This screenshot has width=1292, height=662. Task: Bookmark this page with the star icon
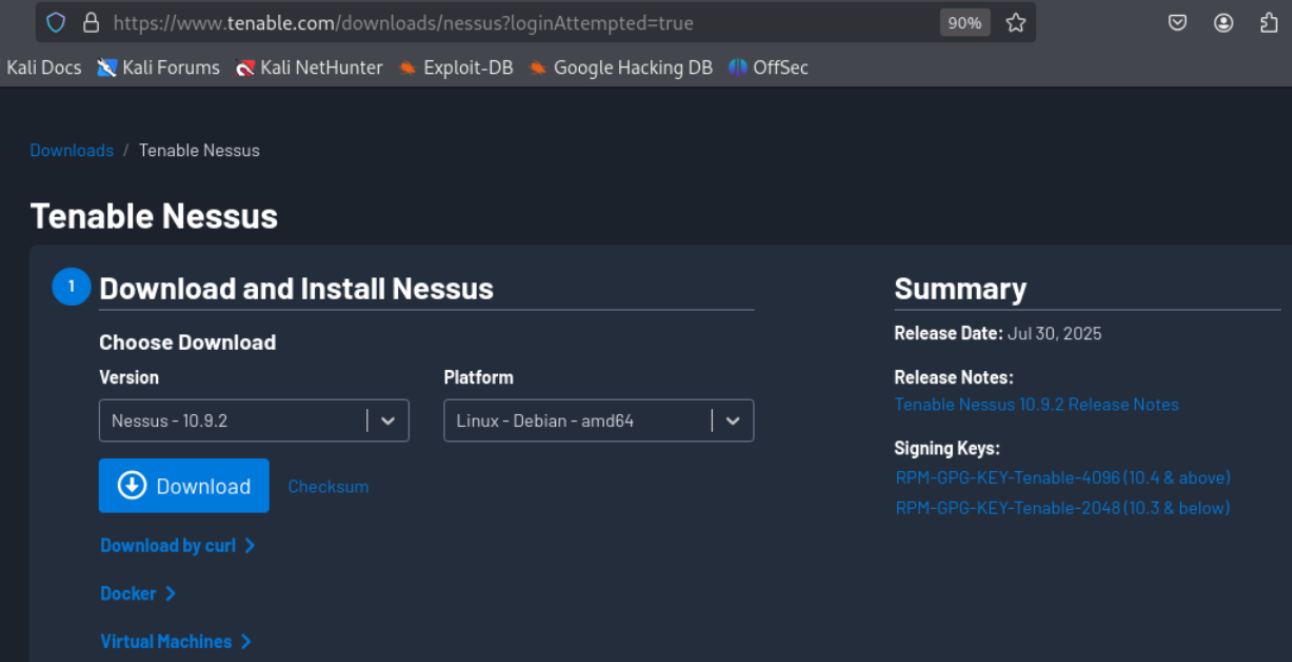[x=1016, y=22]
